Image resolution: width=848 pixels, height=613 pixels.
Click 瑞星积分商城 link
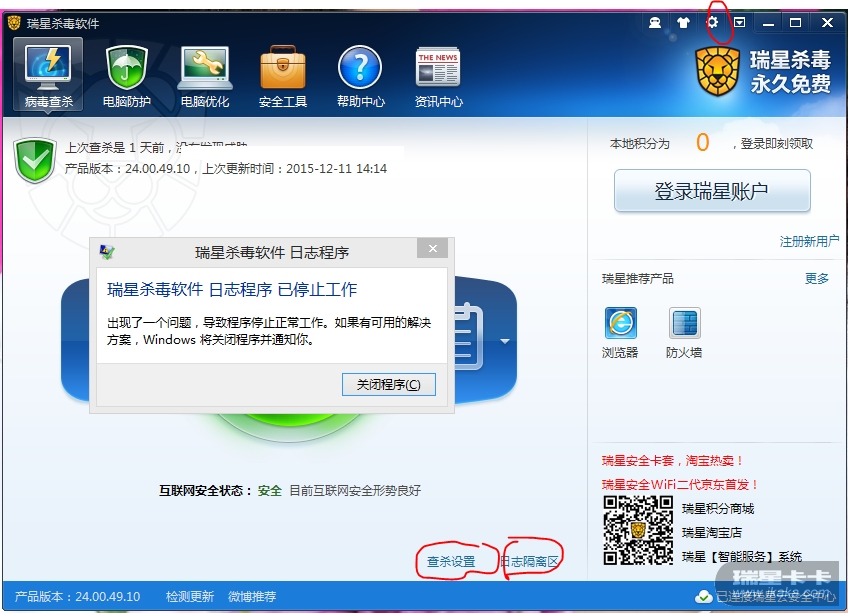click(x=718, y=509)
